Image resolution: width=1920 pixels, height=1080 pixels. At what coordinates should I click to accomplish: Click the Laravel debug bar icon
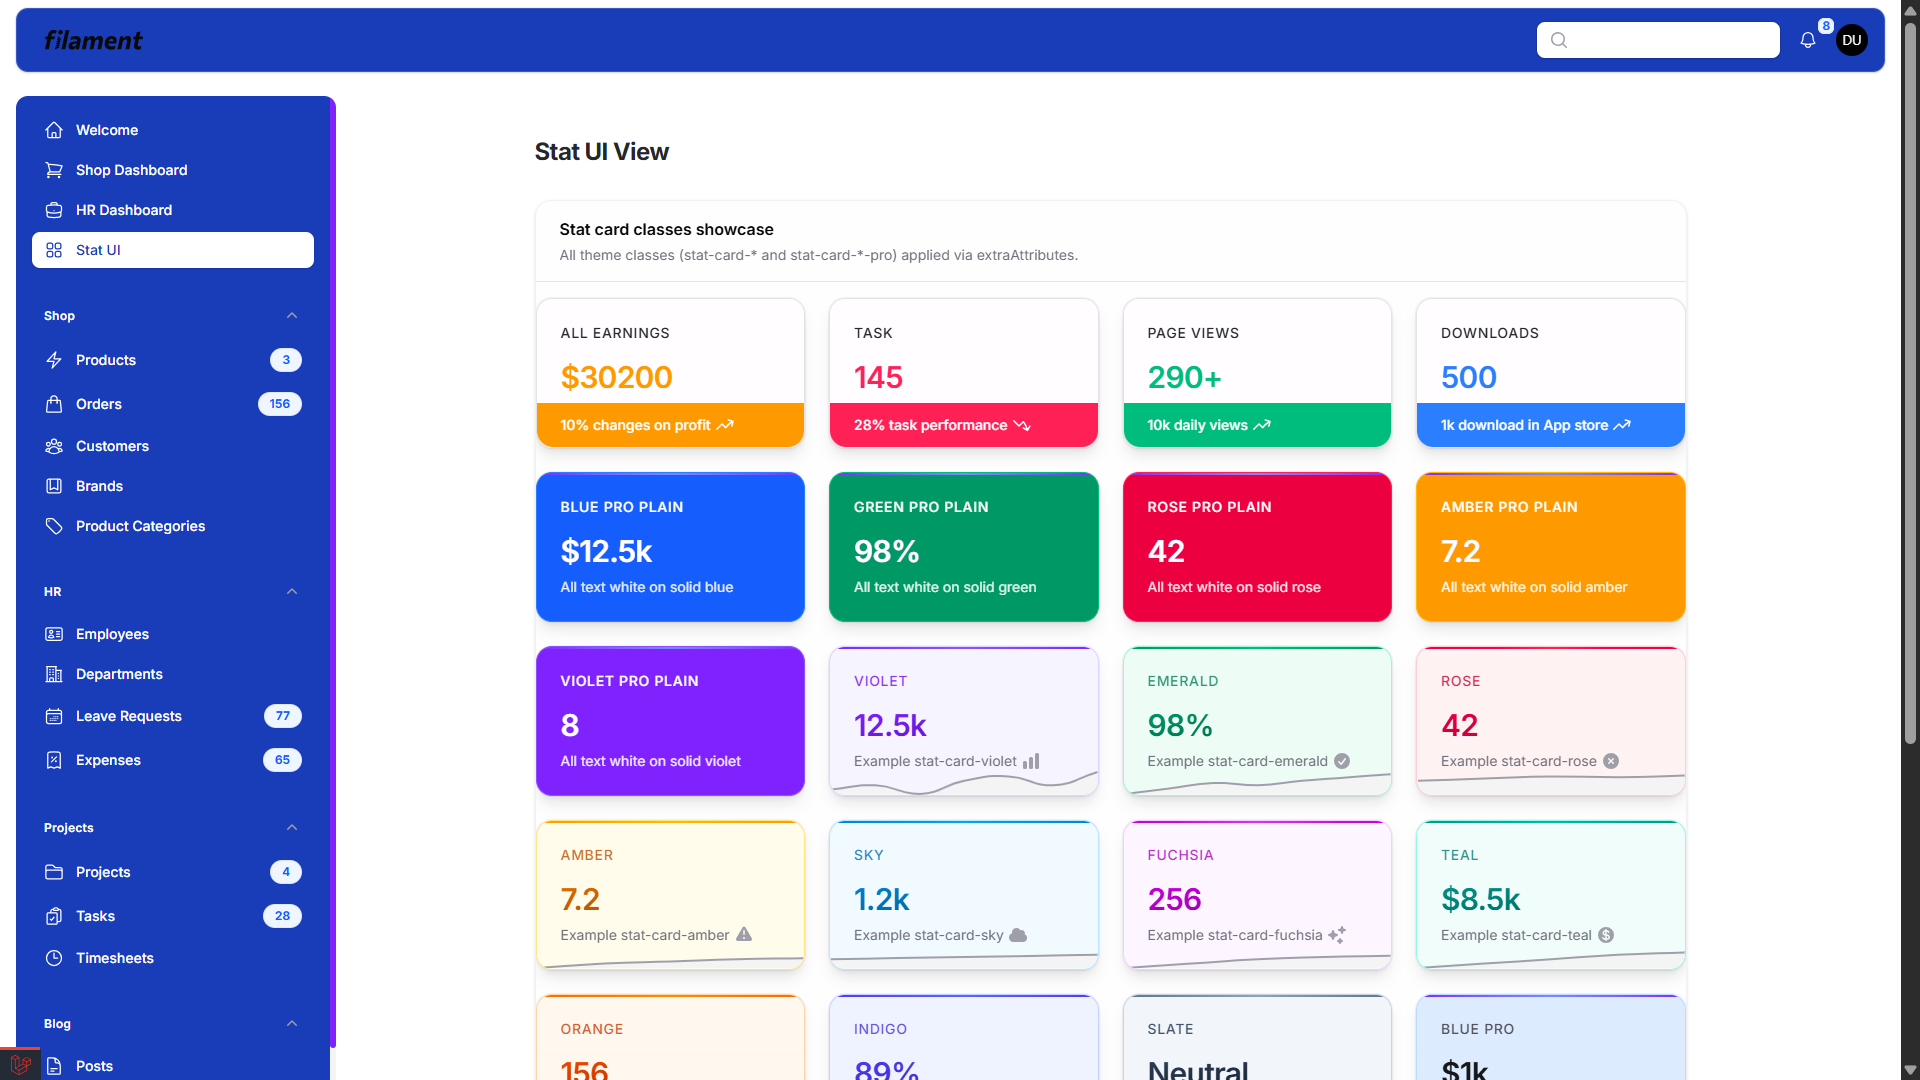click(20, 1064)
